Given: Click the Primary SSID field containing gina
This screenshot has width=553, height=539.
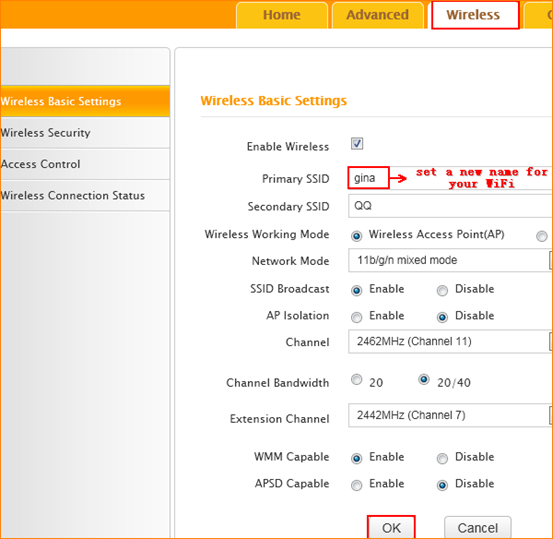Looking at the screenshot, I should pos(368,178).
